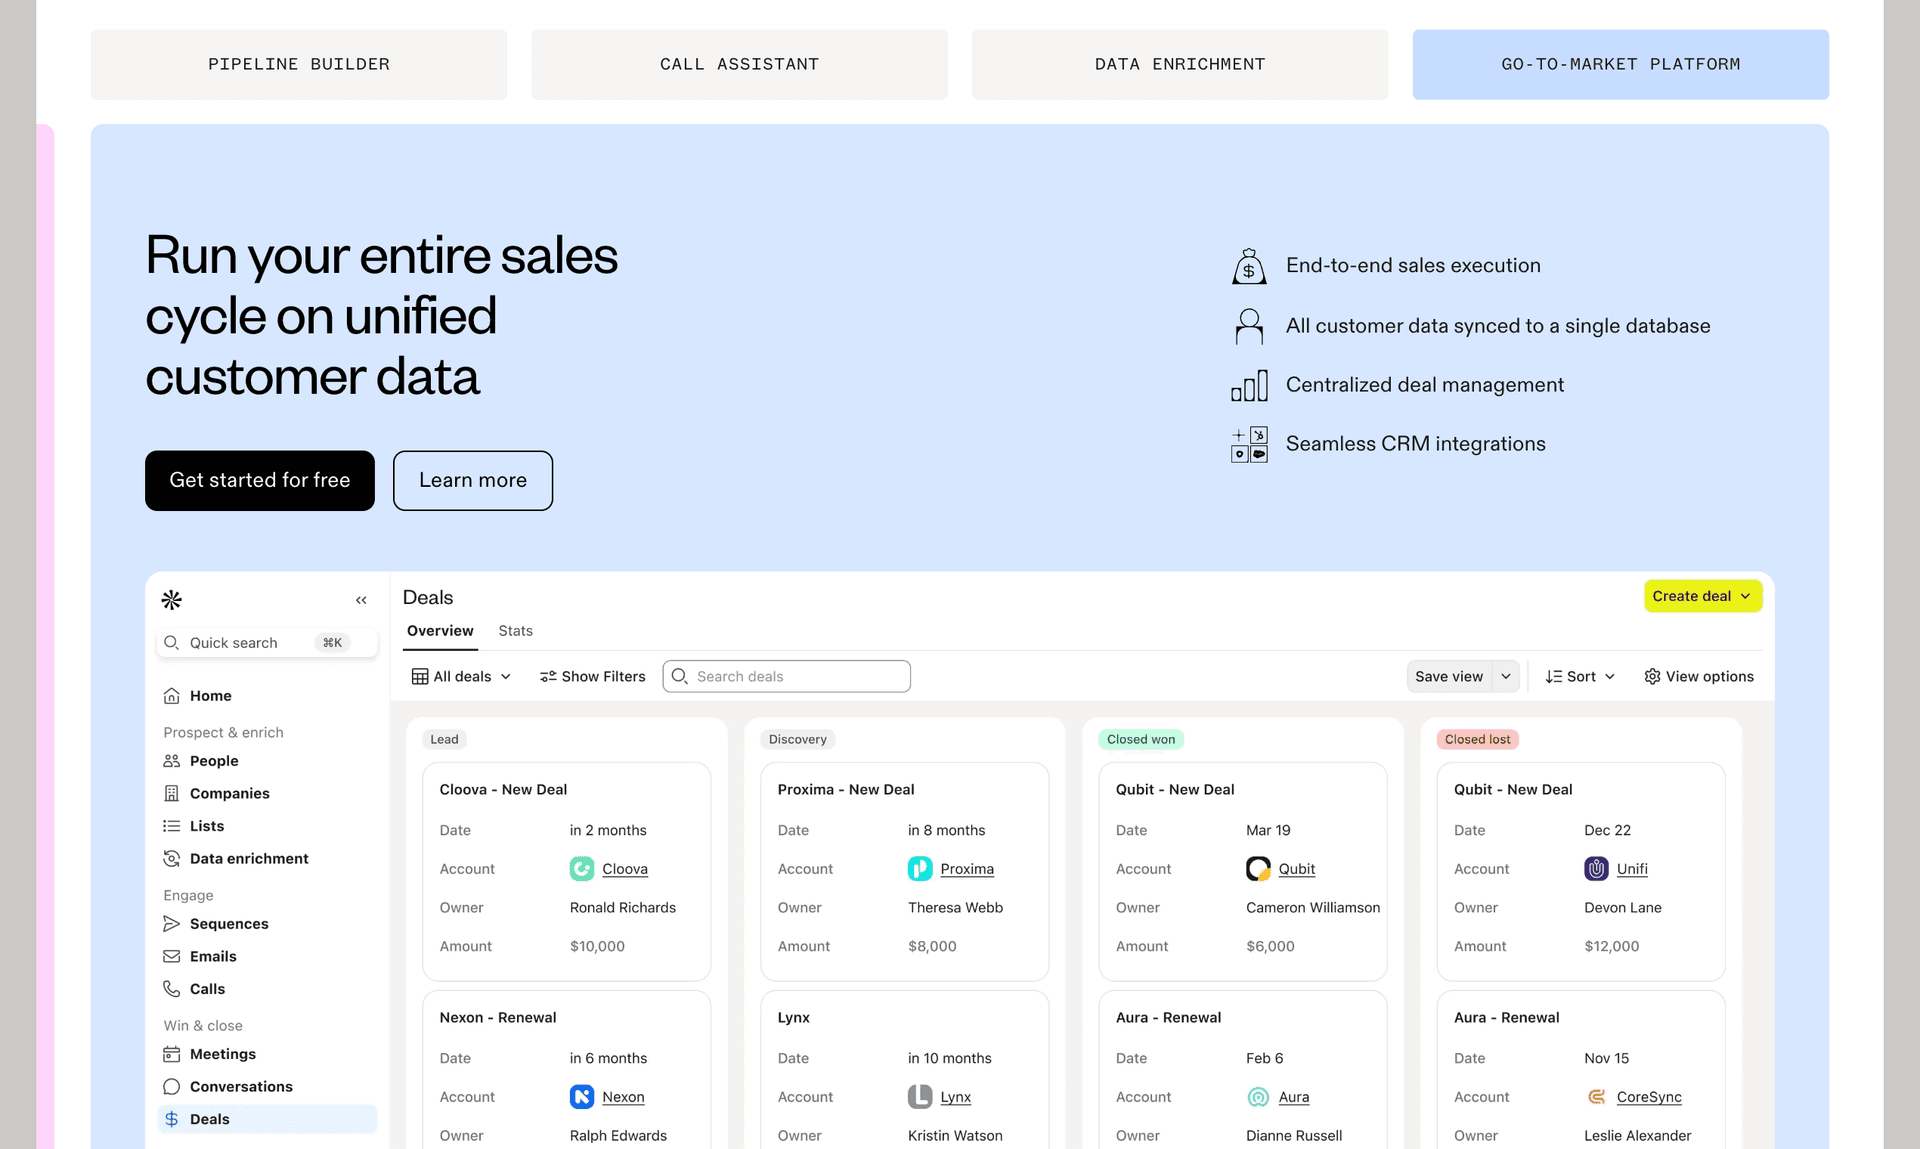
Task: Click the Lynx deal card title
Action: (x=794, y=1018)
